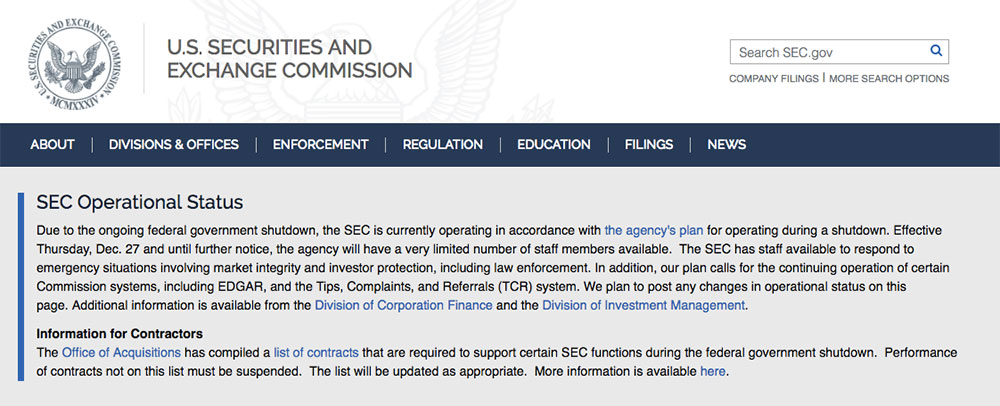Click the U.S. Securities and Exchange Commission title

click(x=290, y=59)
